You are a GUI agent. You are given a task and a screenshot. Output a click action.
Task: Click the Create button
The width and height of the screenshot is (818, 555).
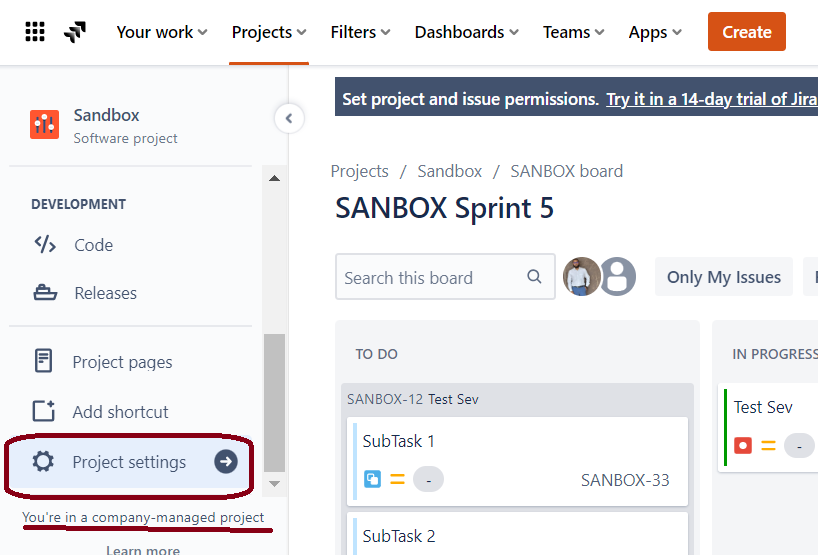tap(747, 32)
